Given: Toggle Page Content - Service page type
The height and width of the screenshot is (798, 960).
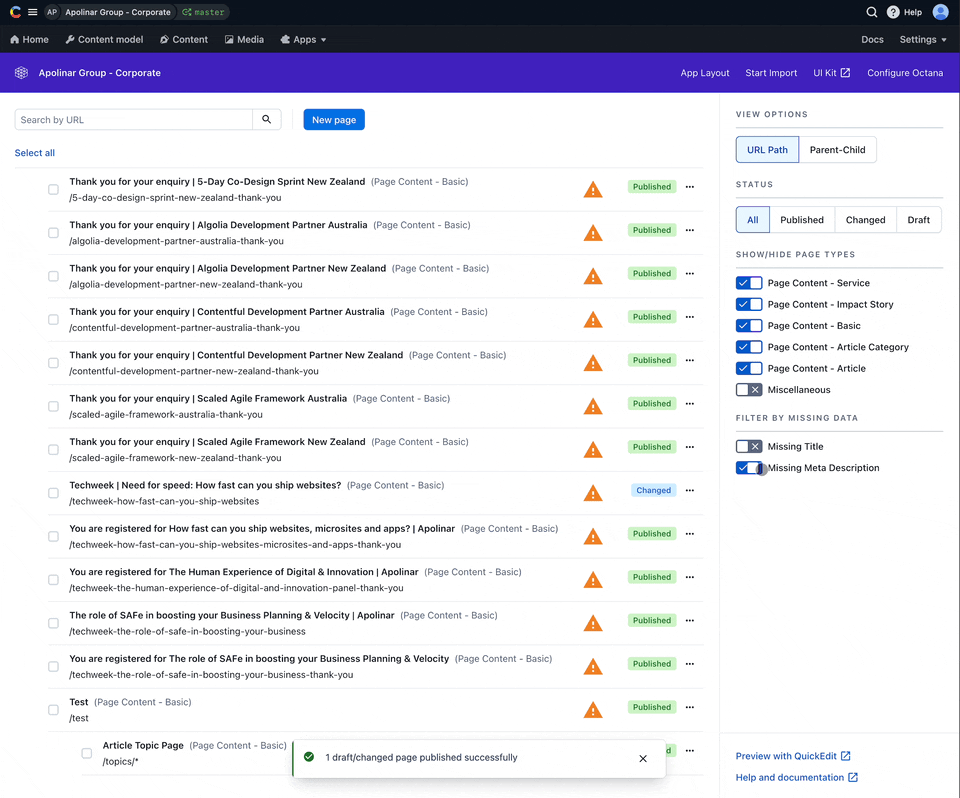Looking at the screenshot, I should 749,283.
